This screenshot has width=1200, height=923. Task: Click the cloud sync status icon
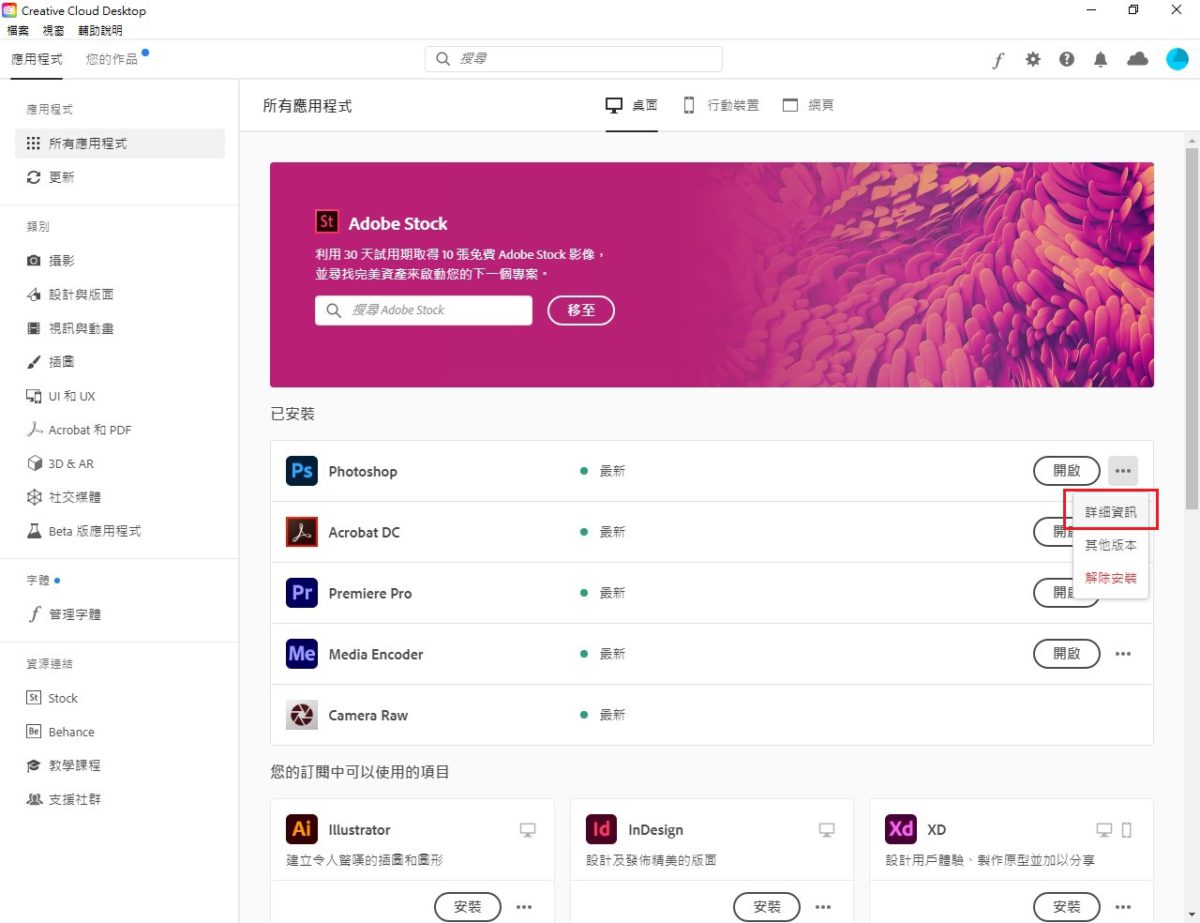[1137, 60]
